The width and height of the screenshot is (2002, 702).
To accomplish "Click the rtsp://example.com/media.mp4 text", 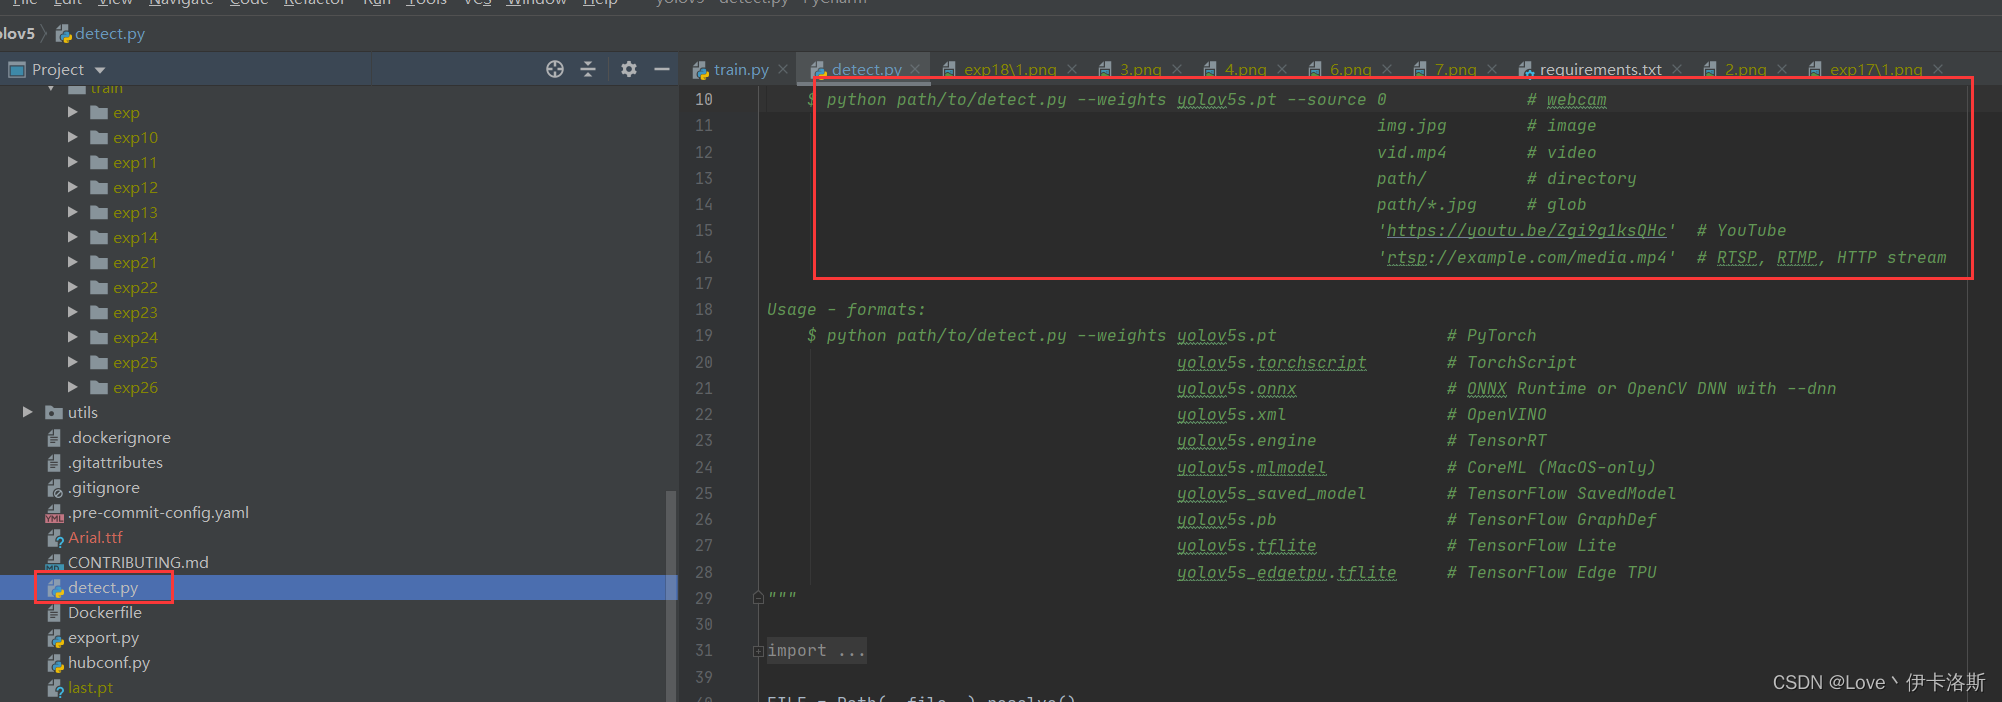I will coord(1526,257).
